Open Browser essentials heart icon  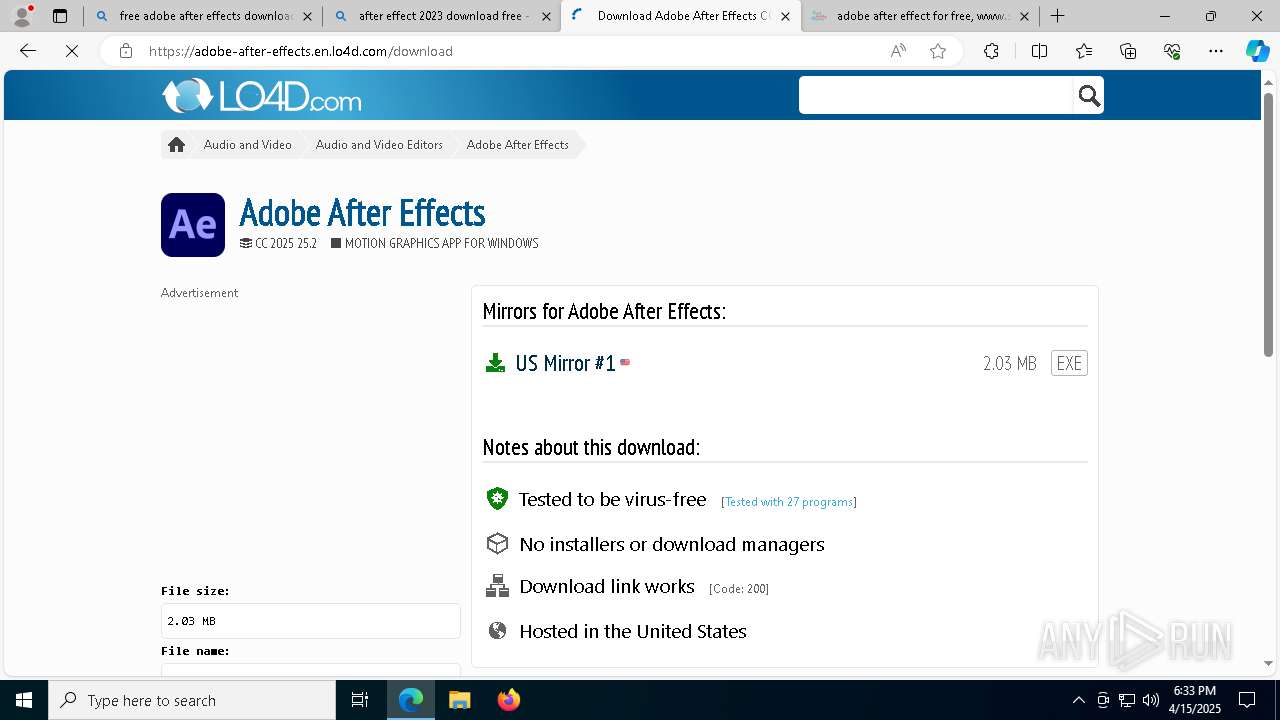tap(1172, 51)
